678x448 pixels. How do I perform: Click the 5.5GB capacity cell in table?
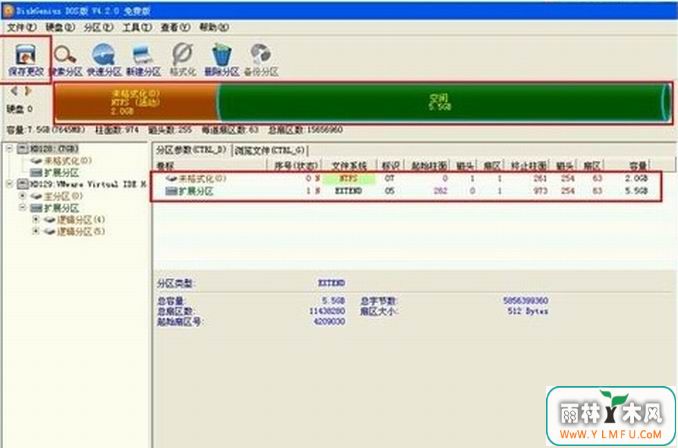636,191
